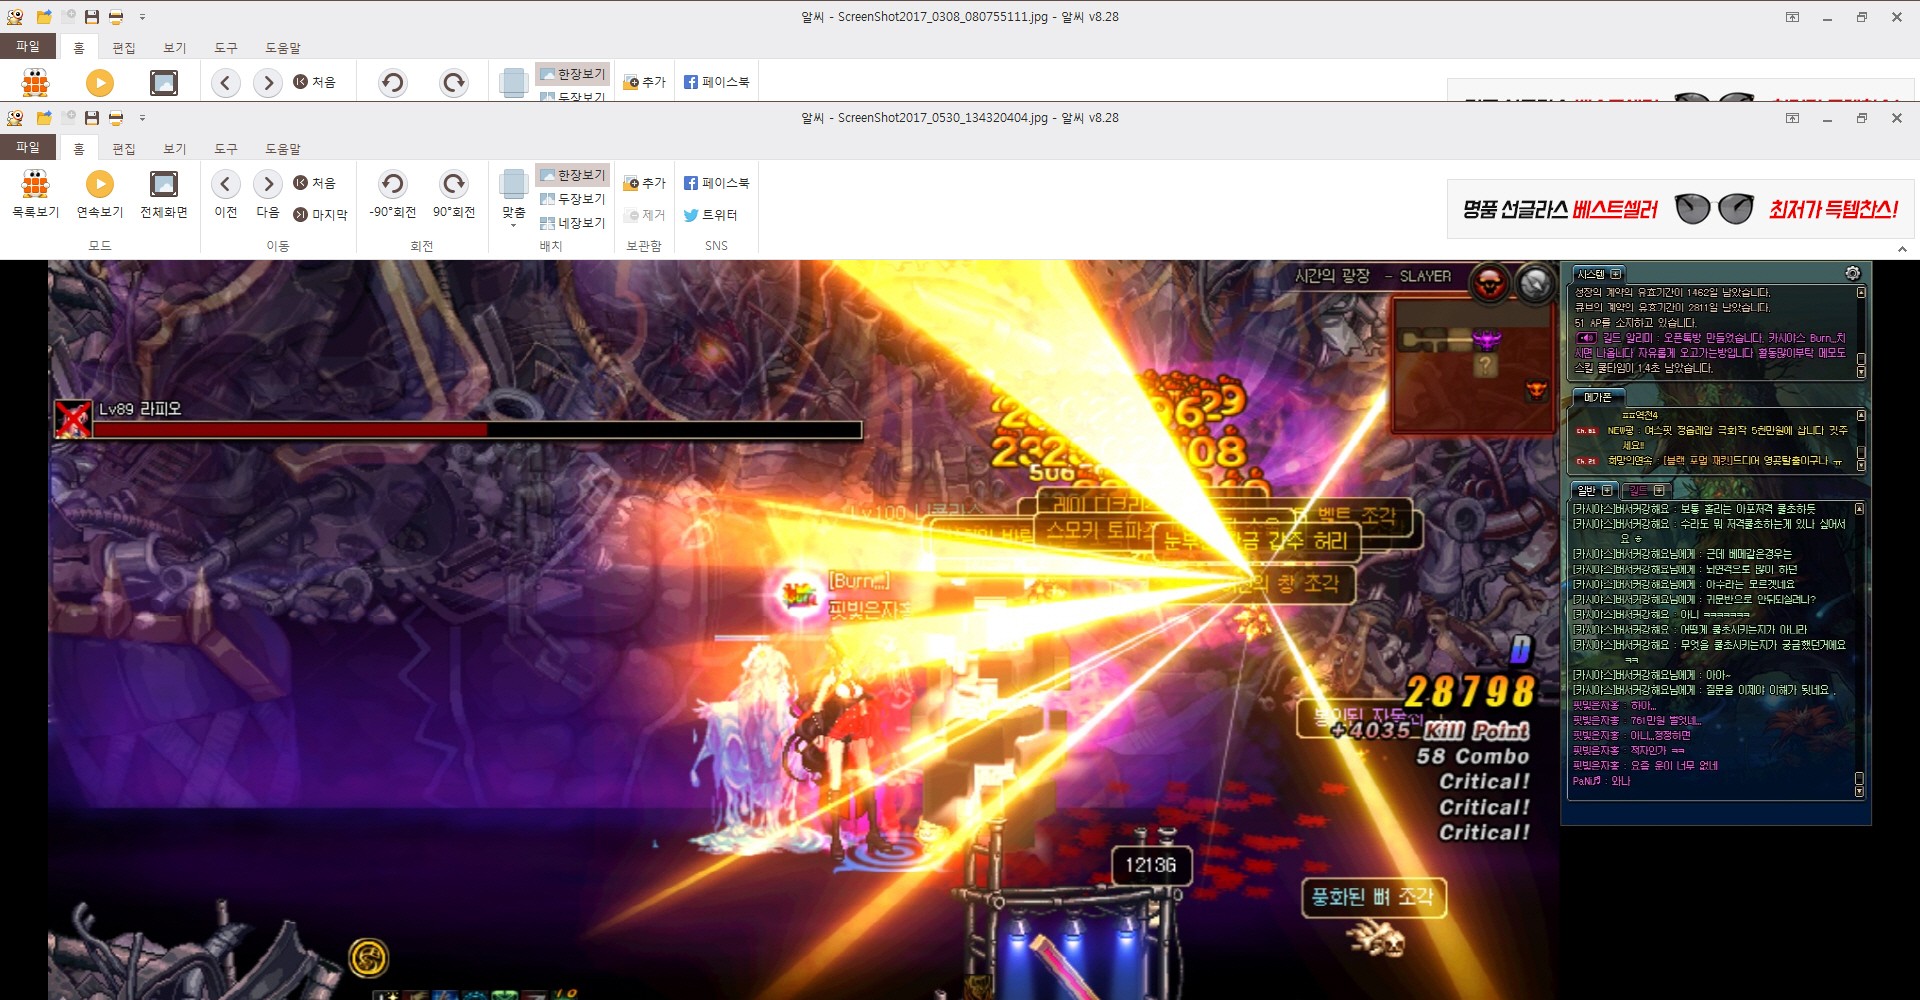This screenshot has height=1000, width=1920.
Task: Click save icon in back window title bar
Action: 92,17
